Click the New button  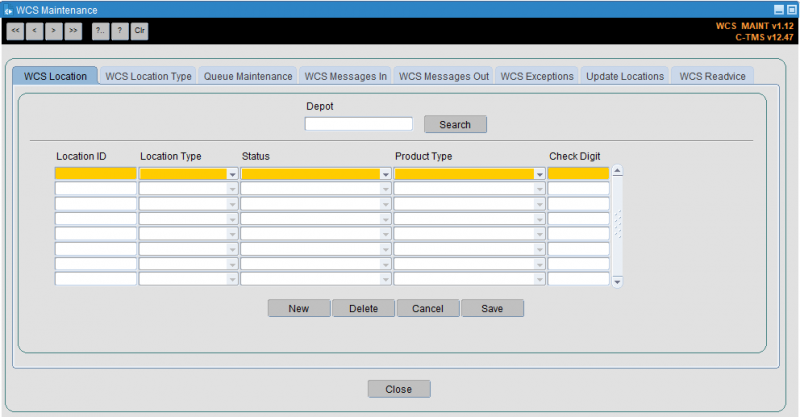[299, 308]
